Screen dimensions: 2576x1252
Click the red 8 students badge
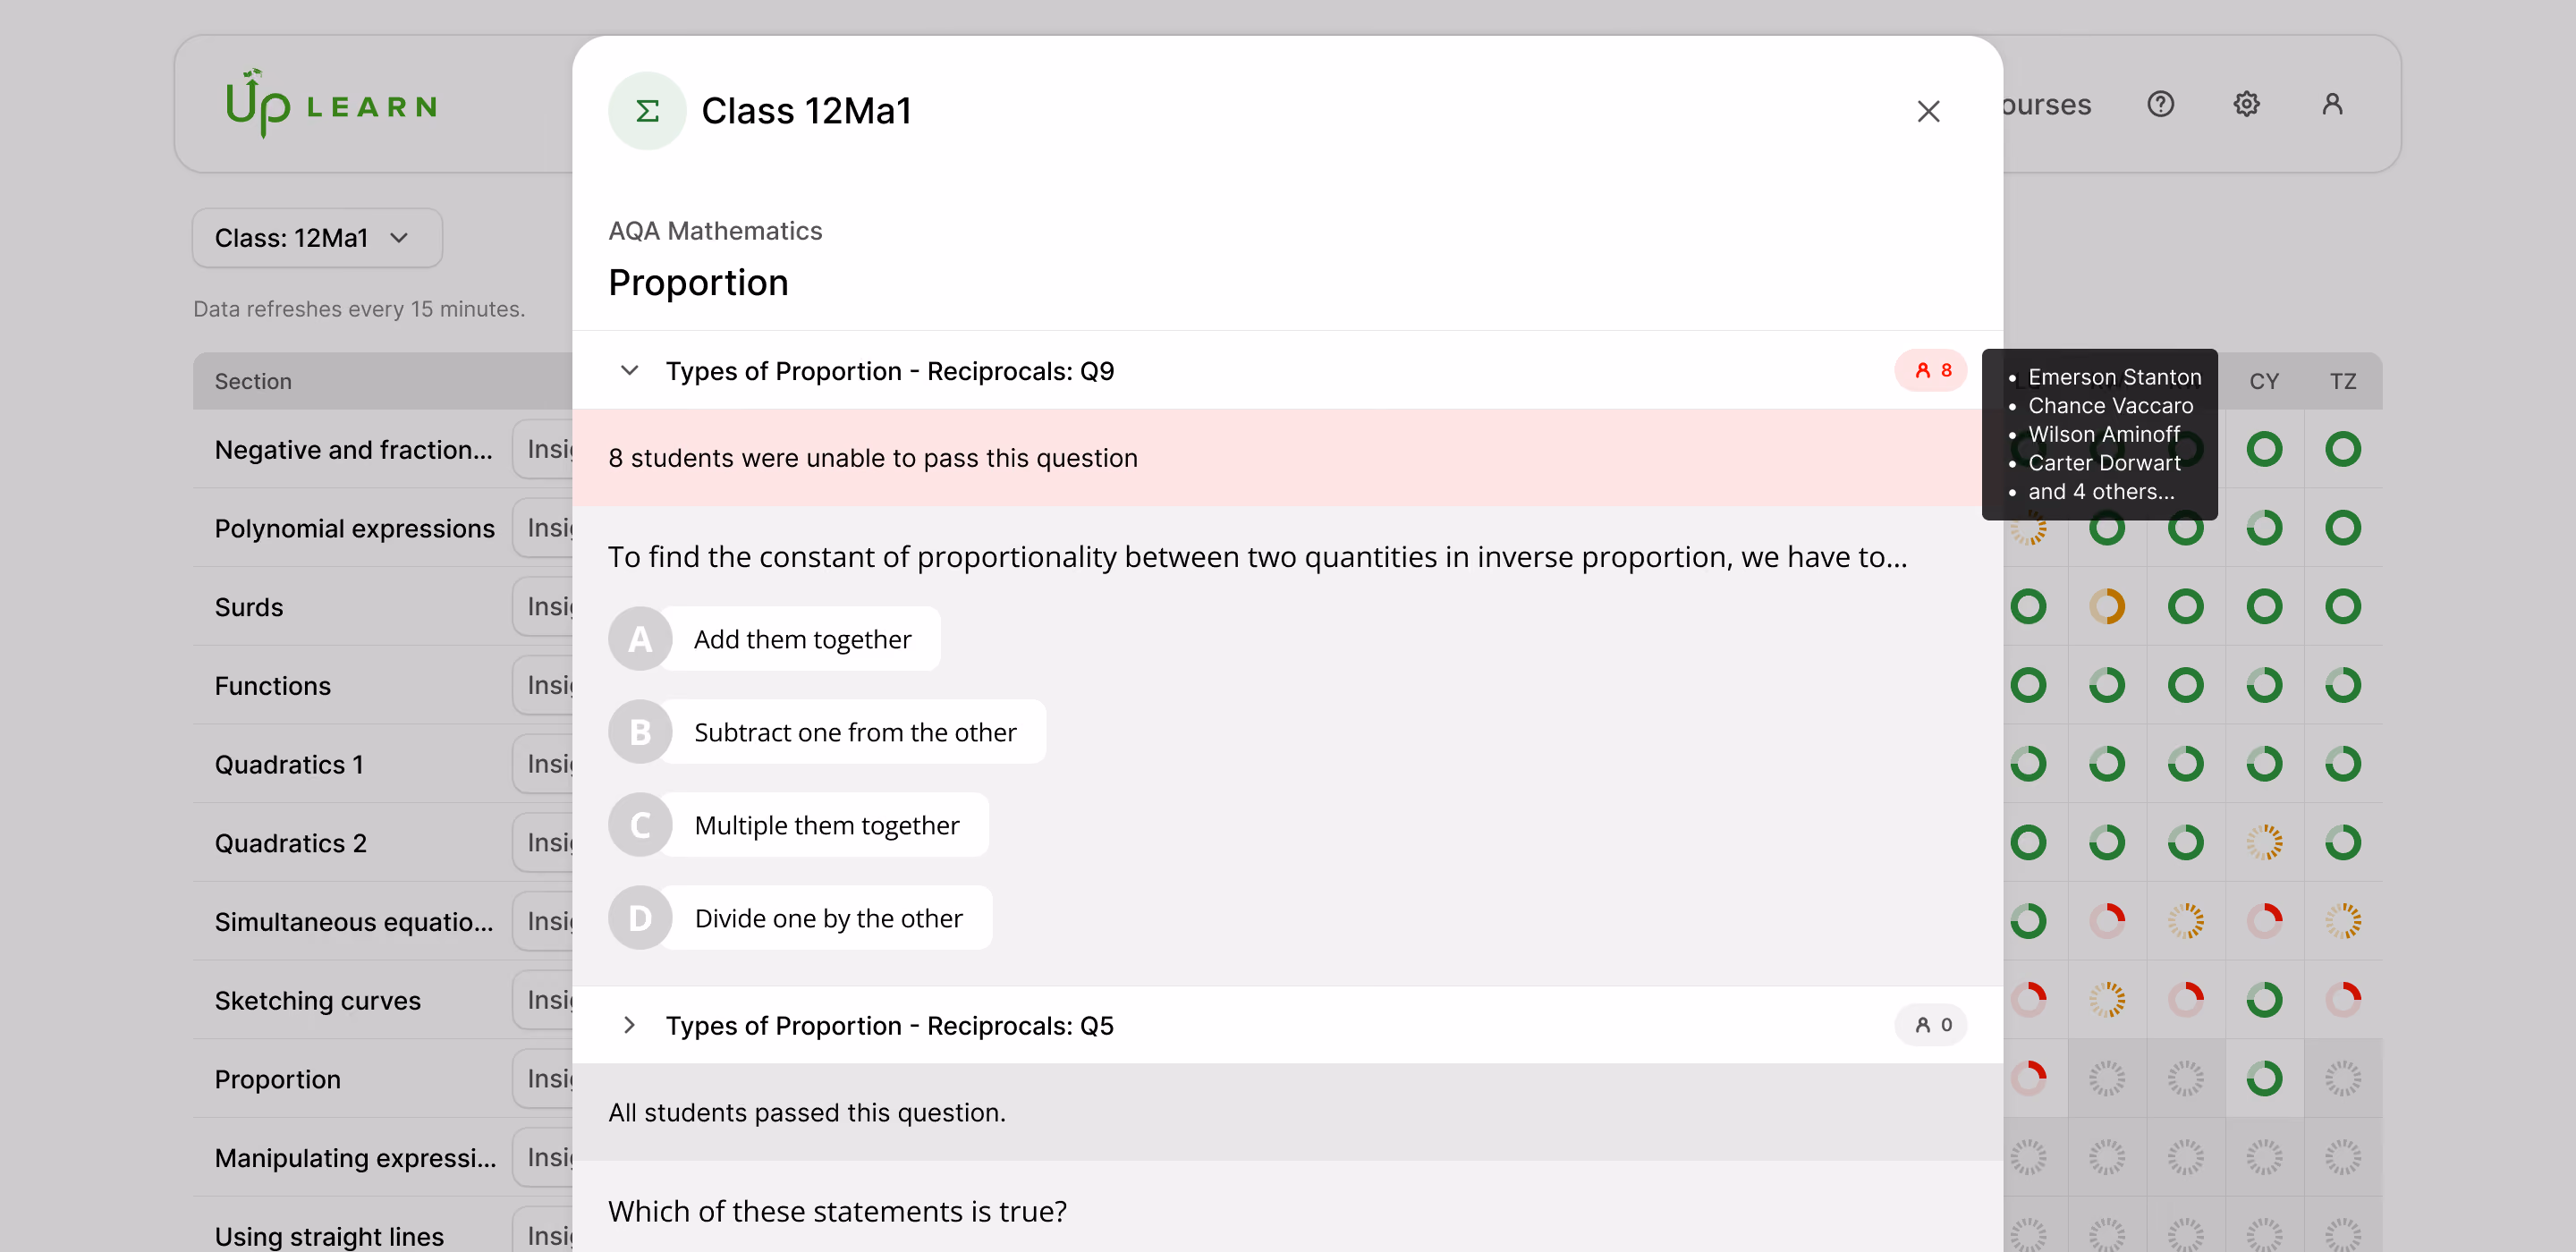[1931, 371]
